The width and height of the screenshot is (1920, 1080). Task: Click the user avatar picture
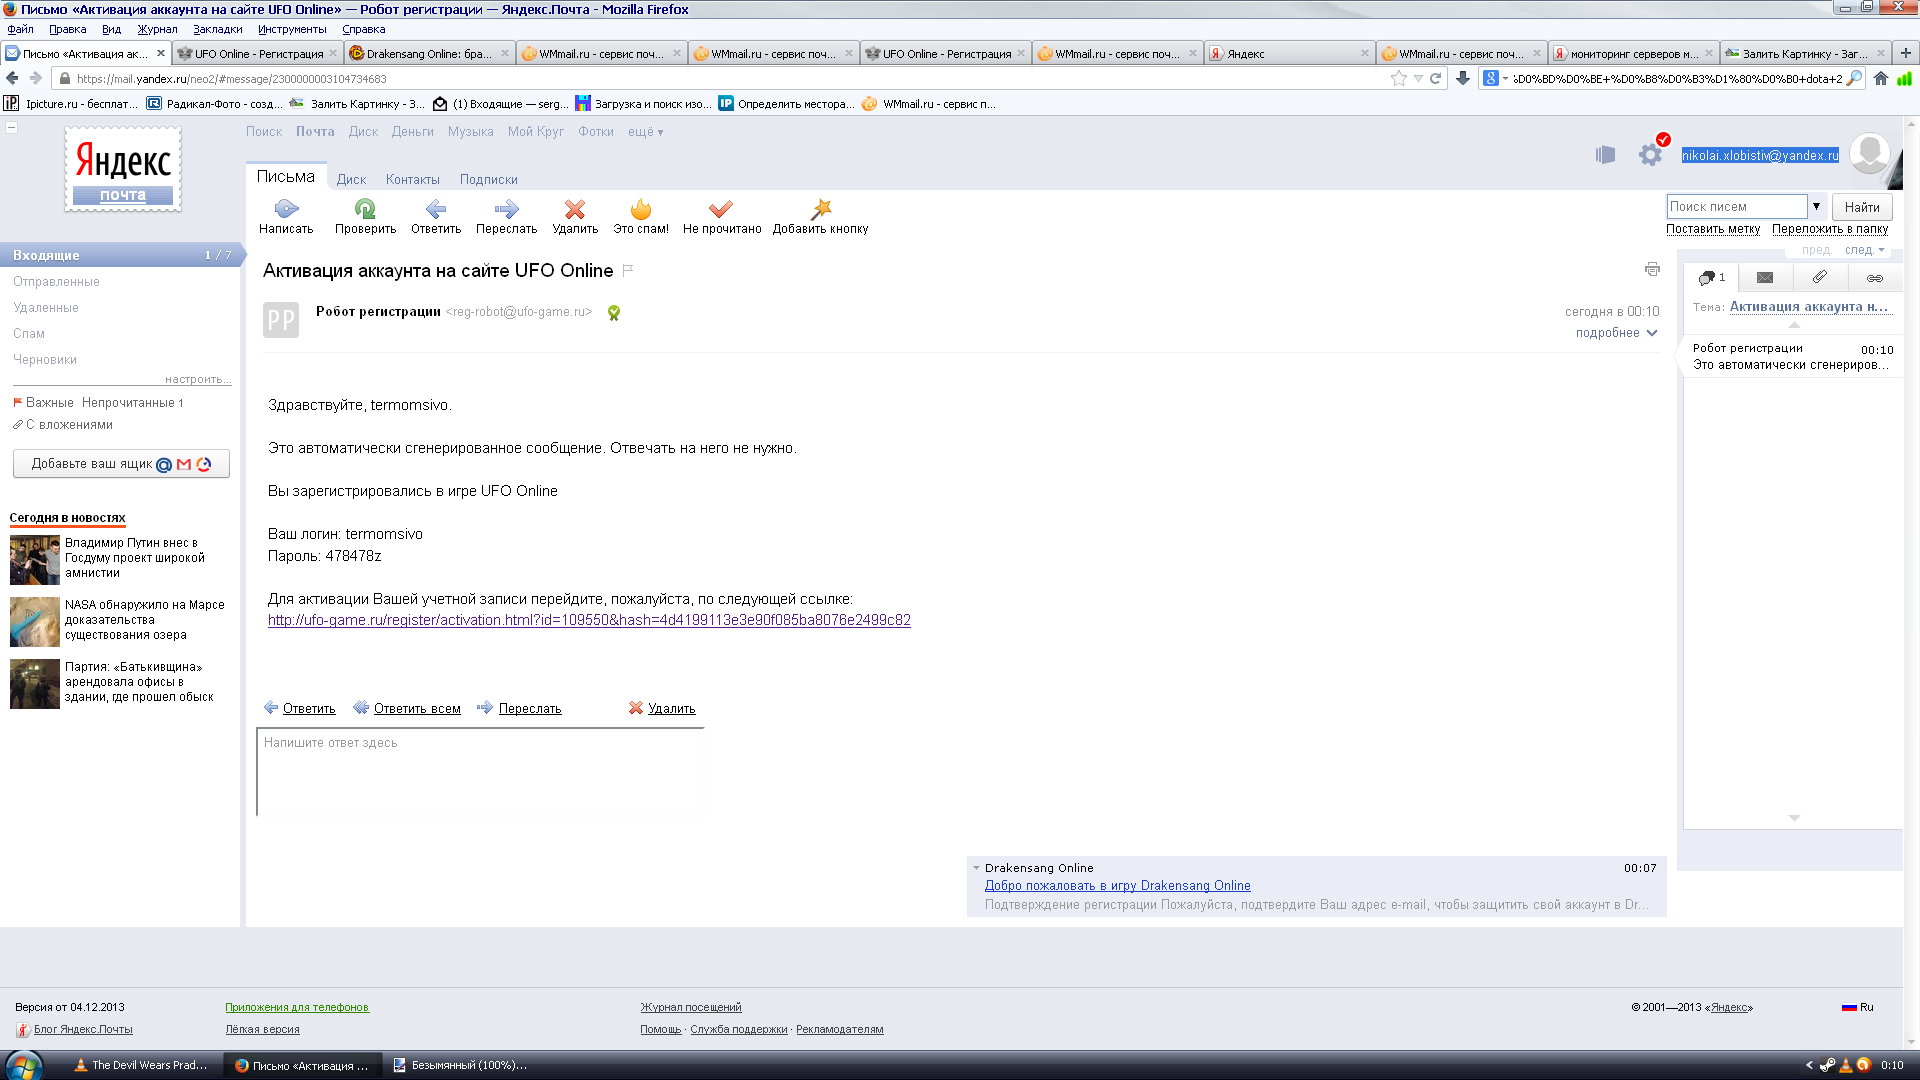tap(1869, 154)
